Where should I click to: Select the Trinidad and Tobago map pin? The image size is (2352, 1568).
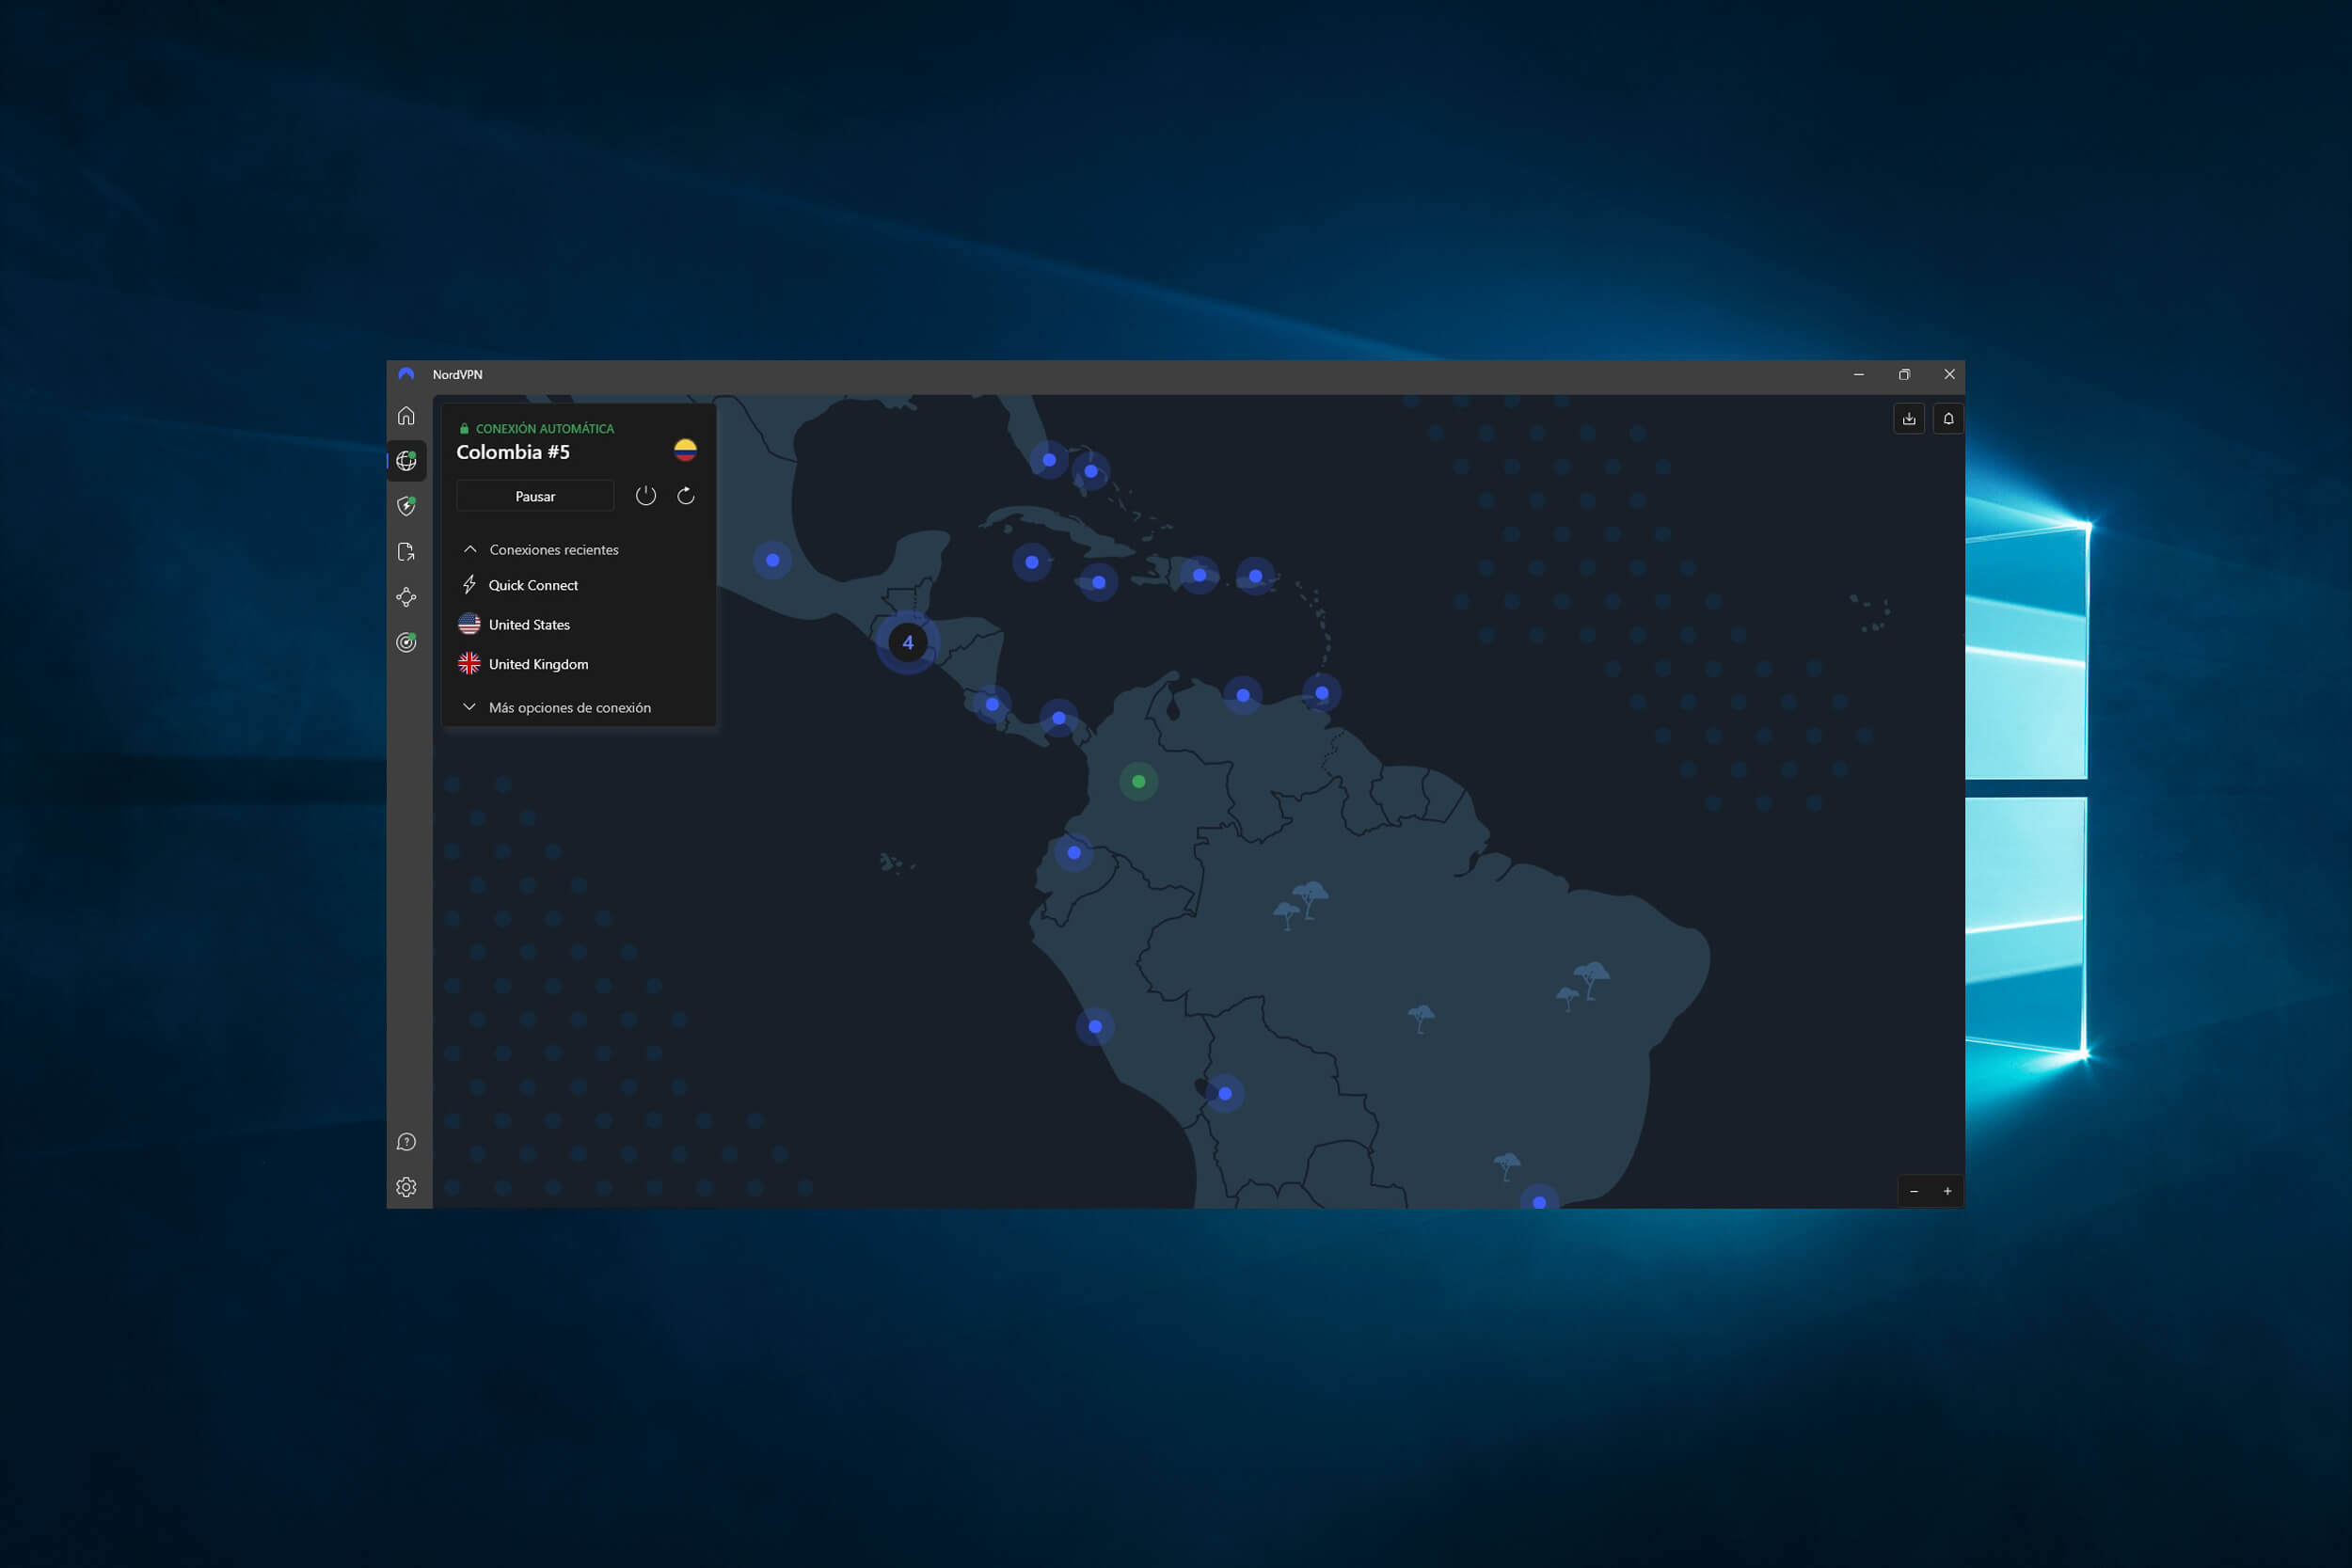point(1322,693)
